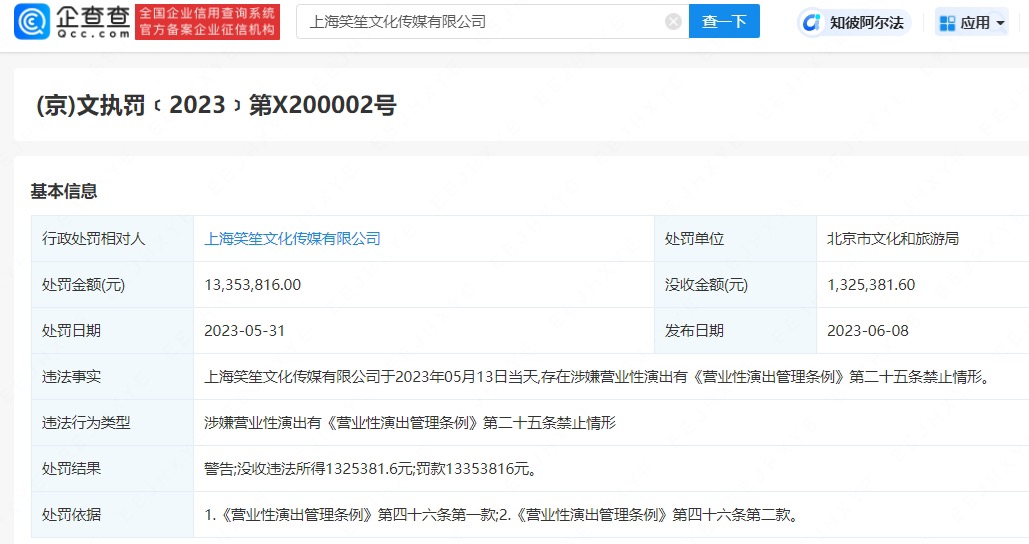Select the 违法事实 description text

[598, 376]
